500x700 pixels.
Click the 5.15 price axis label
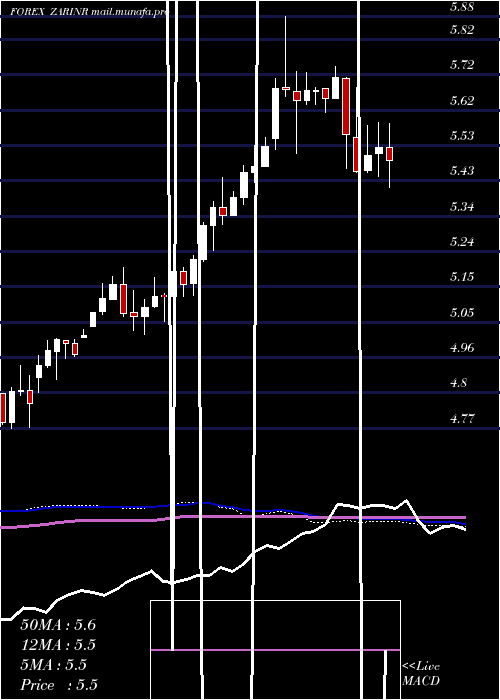[x=461, y=277]
